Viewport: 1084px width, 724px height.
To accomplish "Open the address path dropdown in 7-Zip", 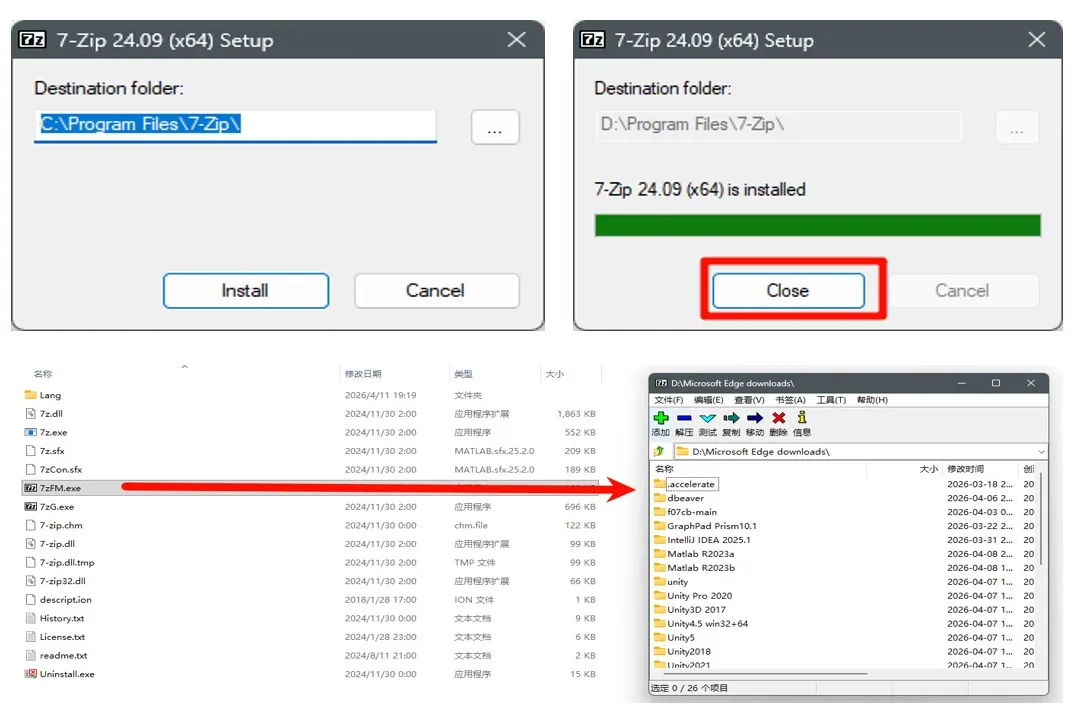I will 1040,452.
